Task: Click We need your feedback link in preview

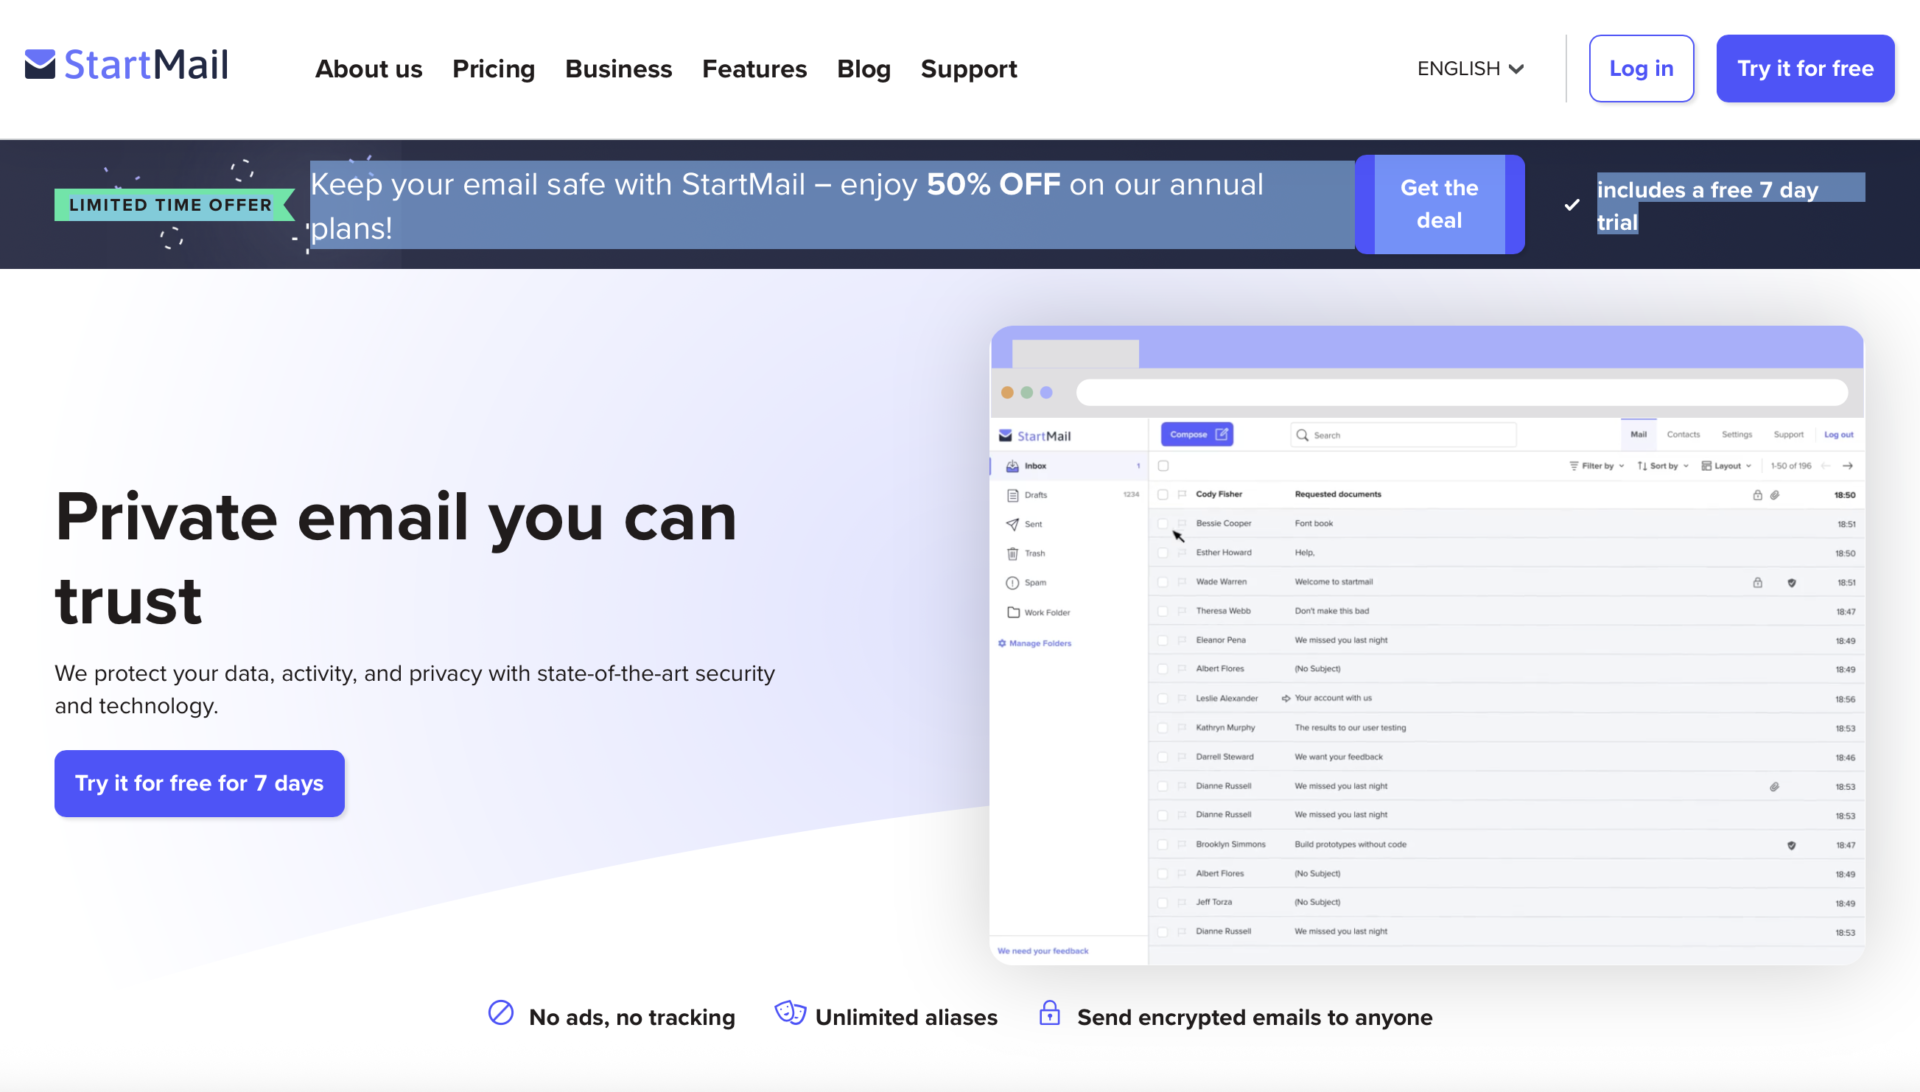Action: coord(1043,951)
